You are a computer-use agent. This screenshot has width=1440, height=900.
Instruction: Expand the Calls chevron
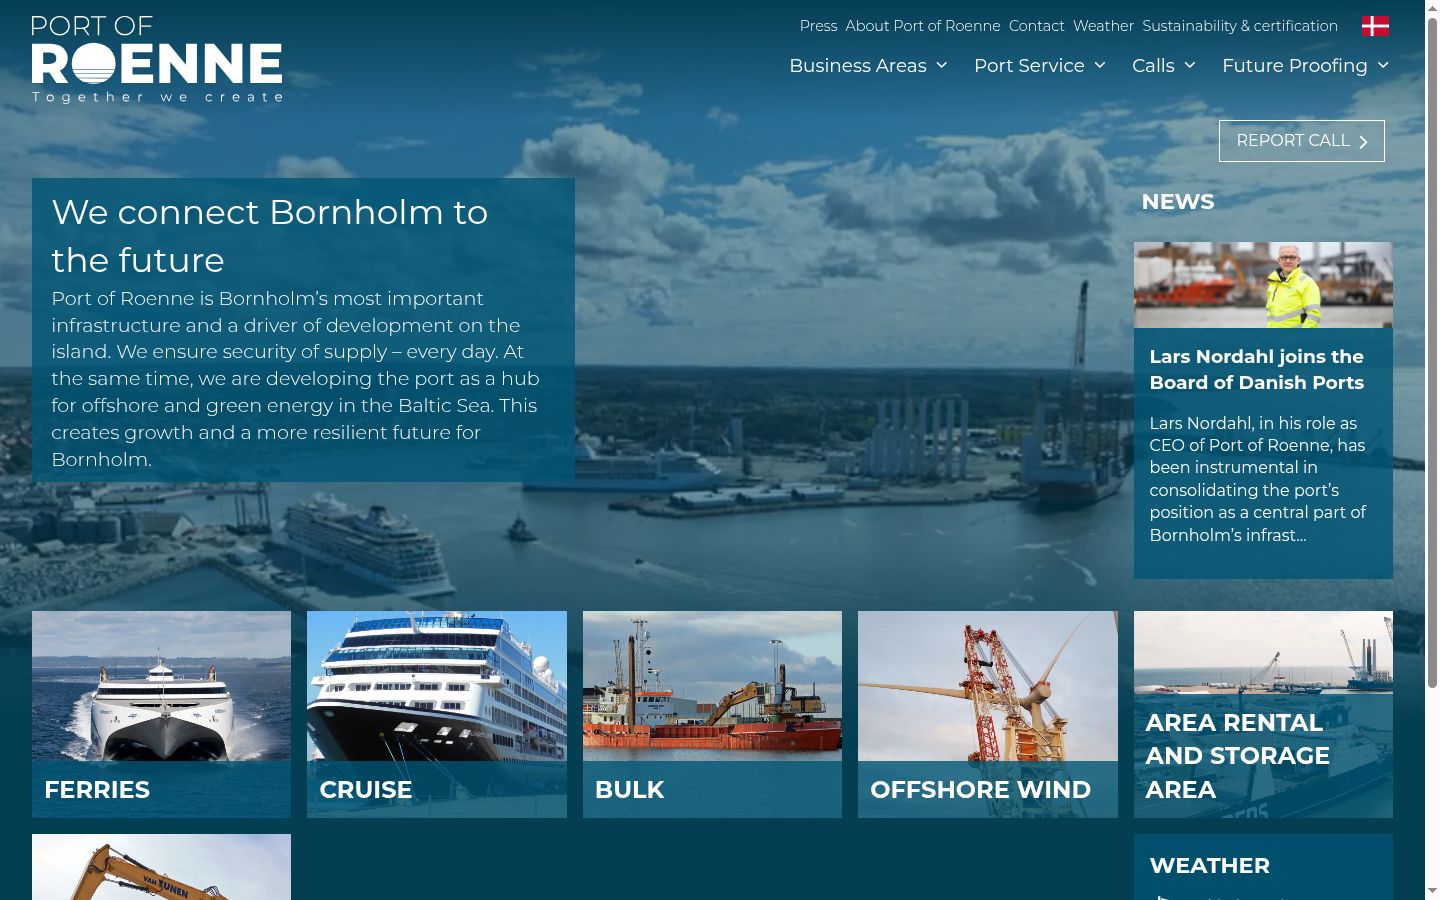coord(1189,65)
